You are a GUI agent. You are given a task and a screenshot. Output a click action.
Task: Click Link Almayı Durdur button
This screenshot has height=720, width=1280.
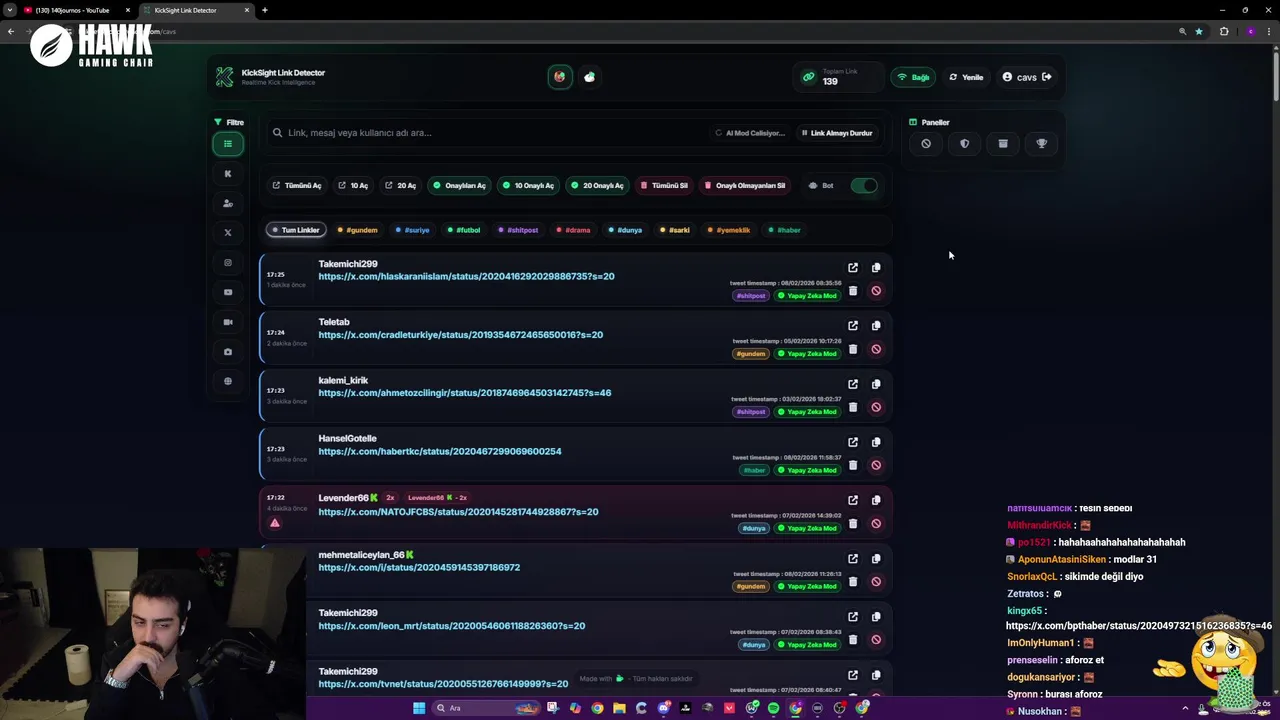837,133
